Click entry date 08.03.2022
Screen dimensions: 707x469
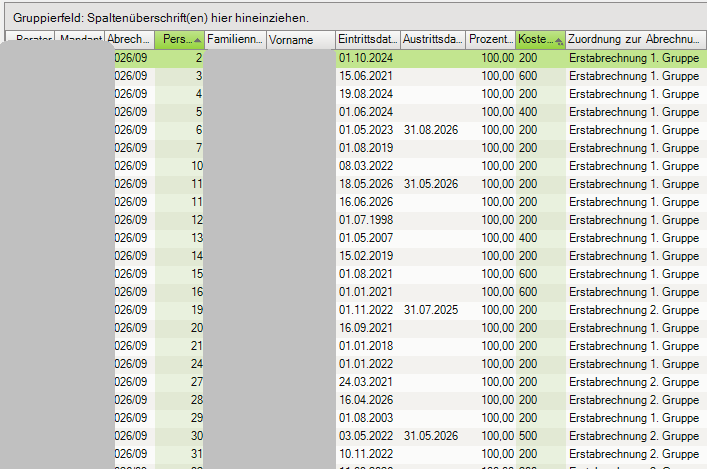(366, 166)
